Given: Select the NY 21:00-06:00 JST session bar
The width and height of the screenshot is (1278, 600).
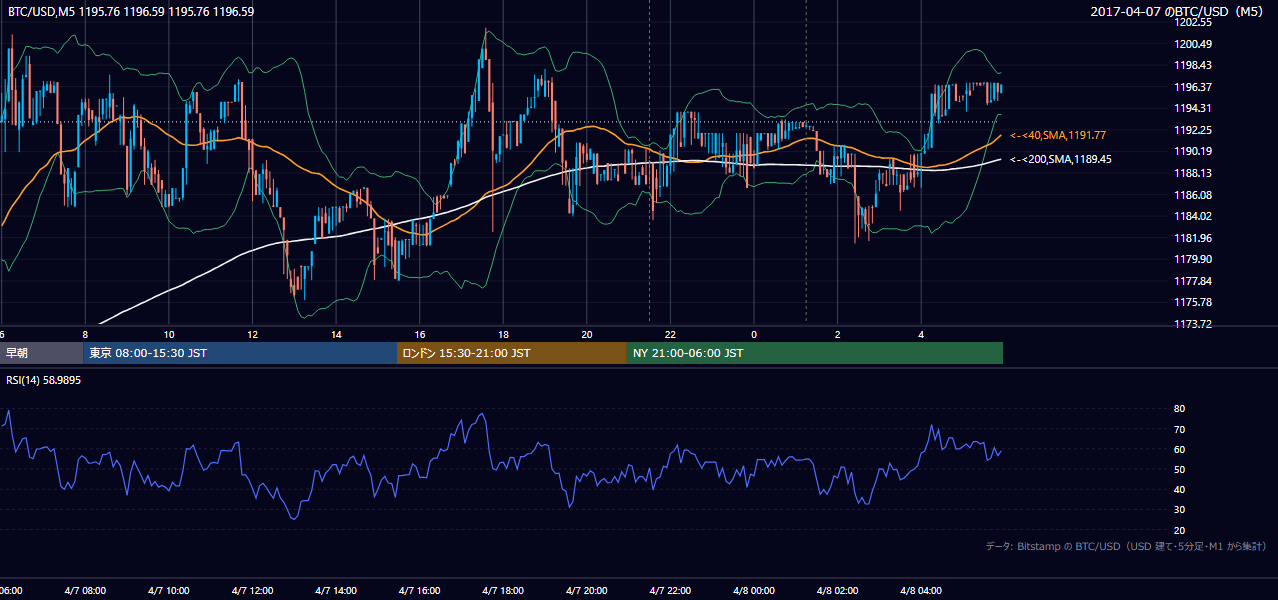Looking at the screenshot, I should pos(815,353).
